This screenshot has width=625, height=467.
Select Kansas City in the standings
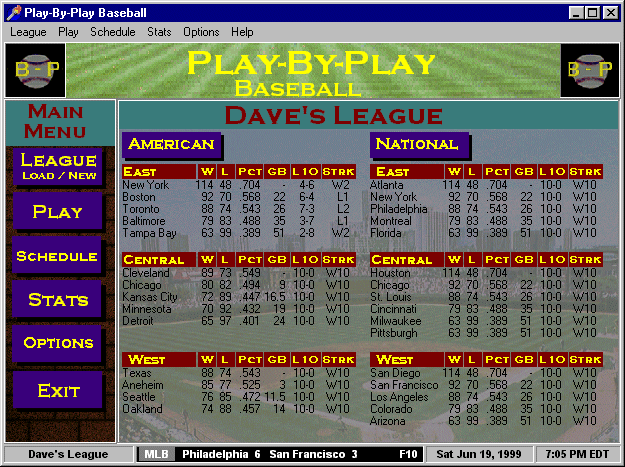[149, 297]
